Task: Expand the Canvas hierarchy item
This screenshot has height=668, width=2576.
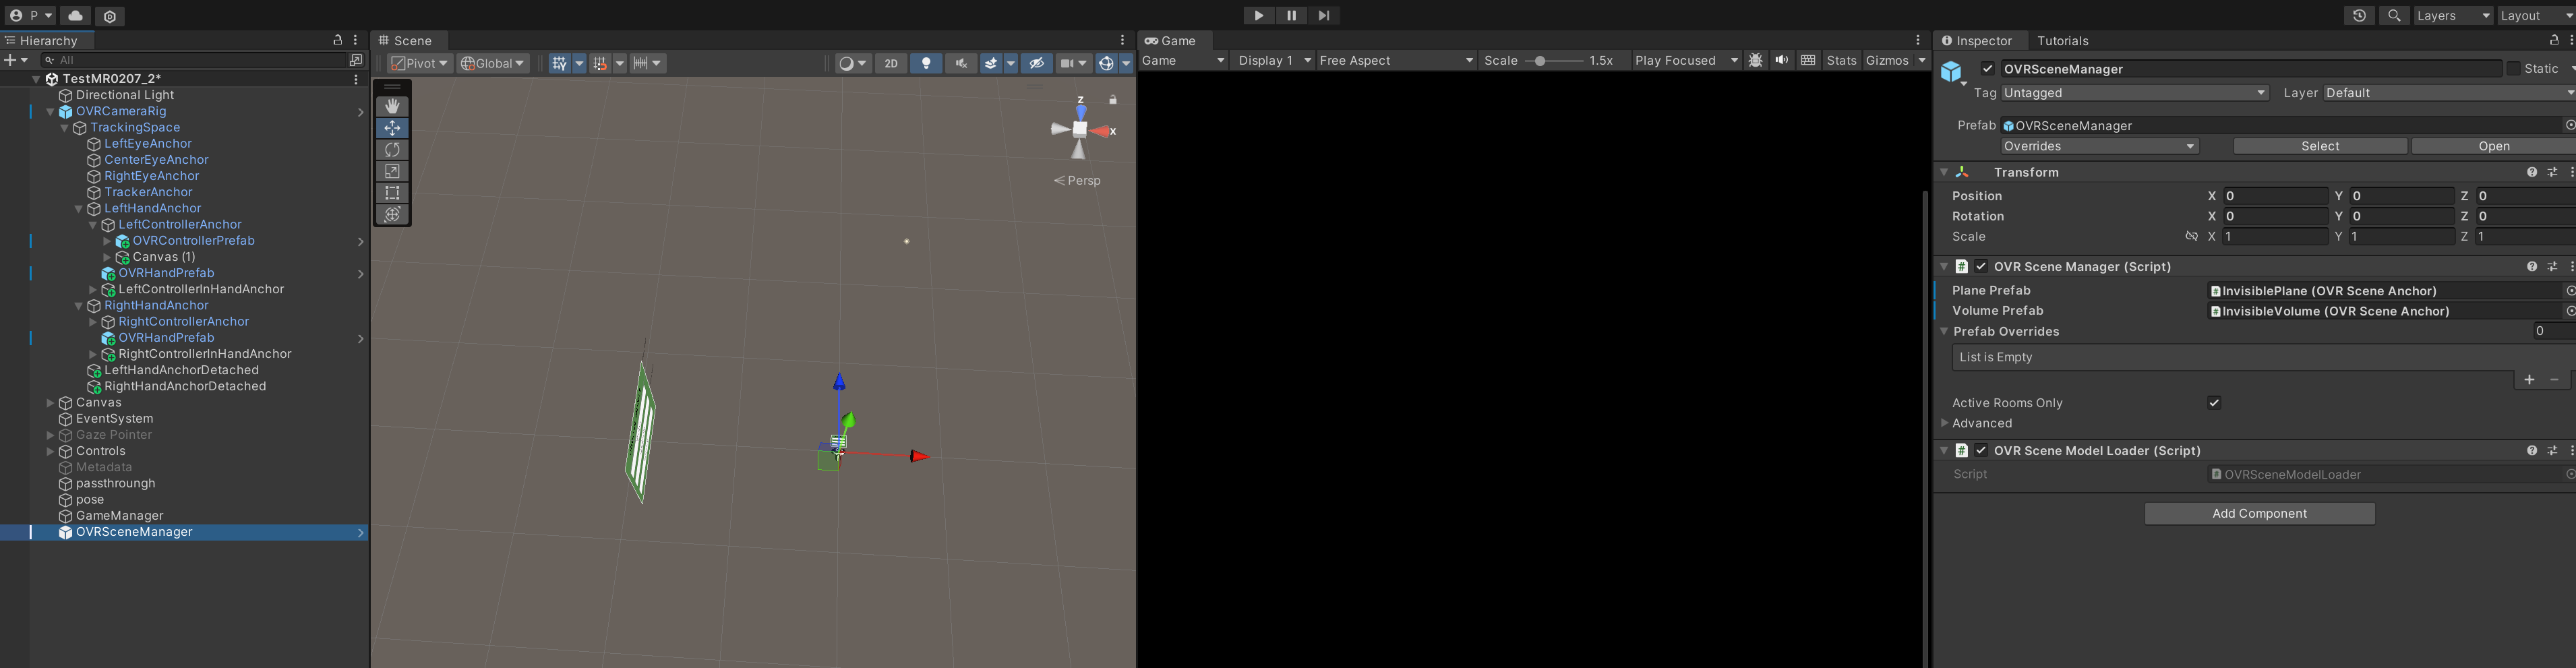Action: point(50,403)
